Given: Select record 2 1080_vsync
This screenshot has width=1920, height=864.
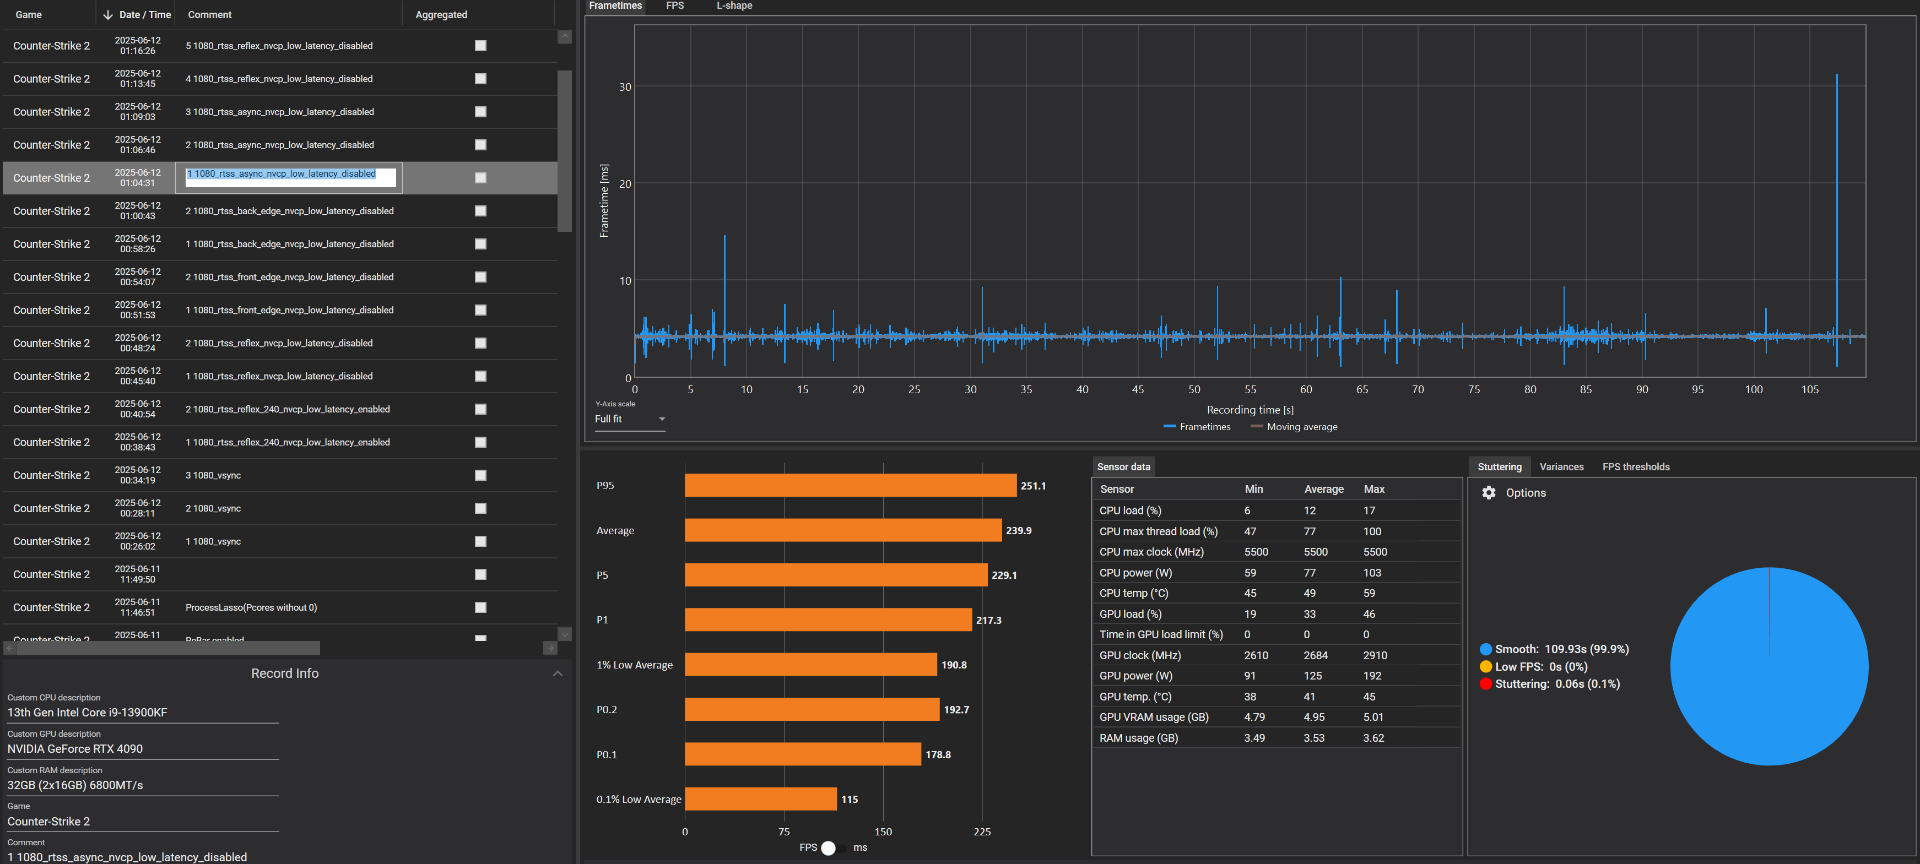Looking at the screenshot, I should pyautogui.click(x=280, y=508).
